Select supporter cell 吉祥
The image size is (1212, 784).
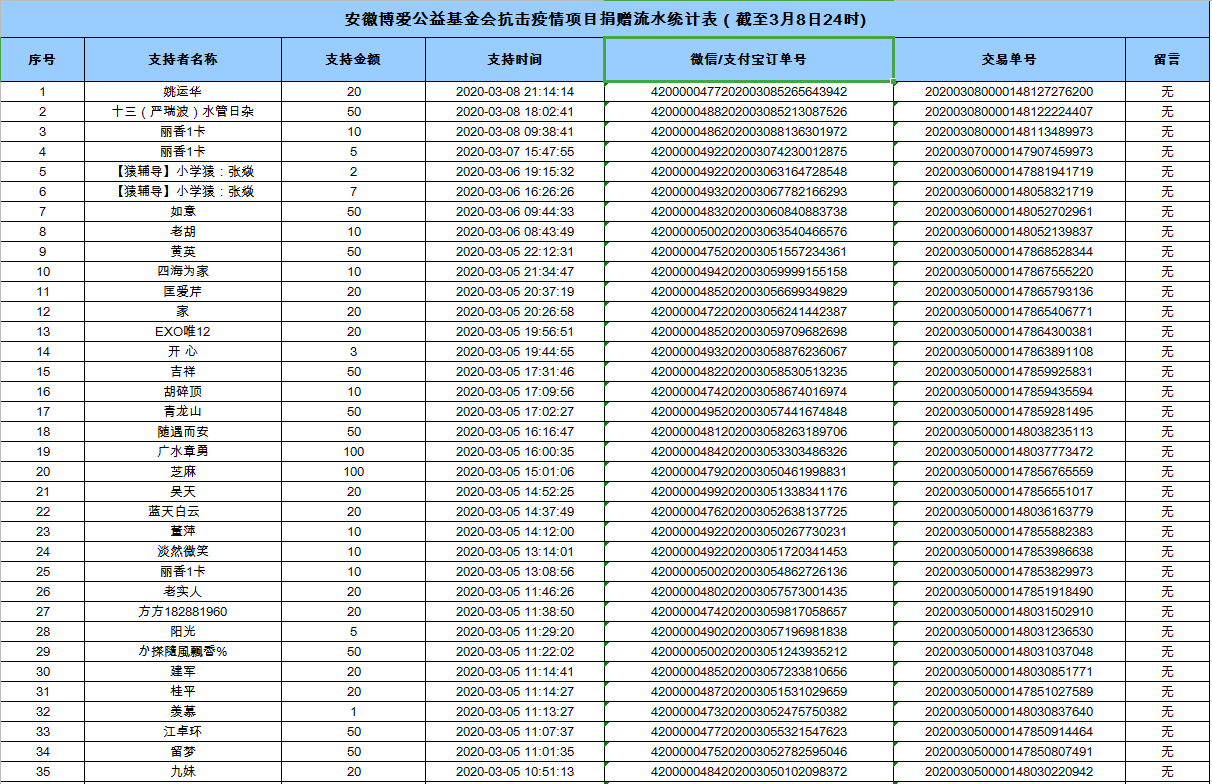point(183,372)
